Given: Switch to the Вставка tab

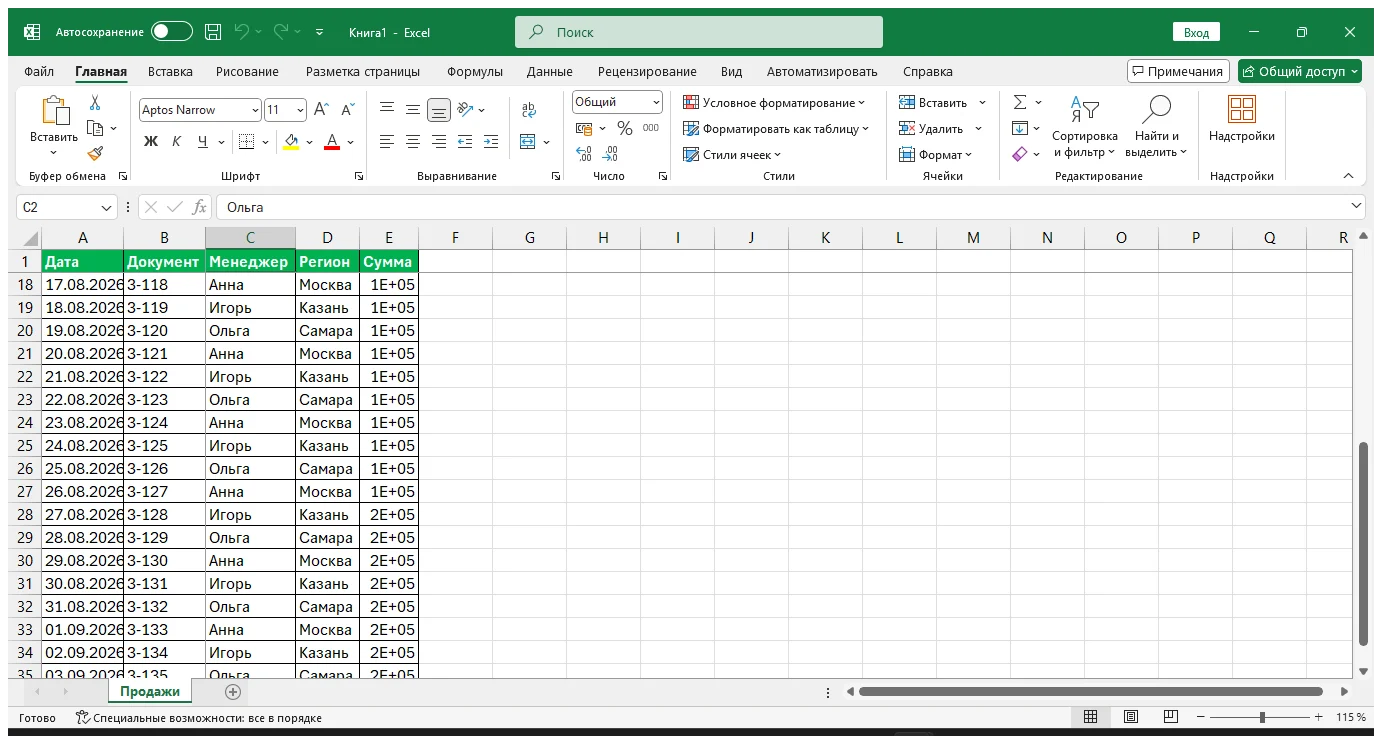Looking at the screenshot, I should tap(170, 72).
